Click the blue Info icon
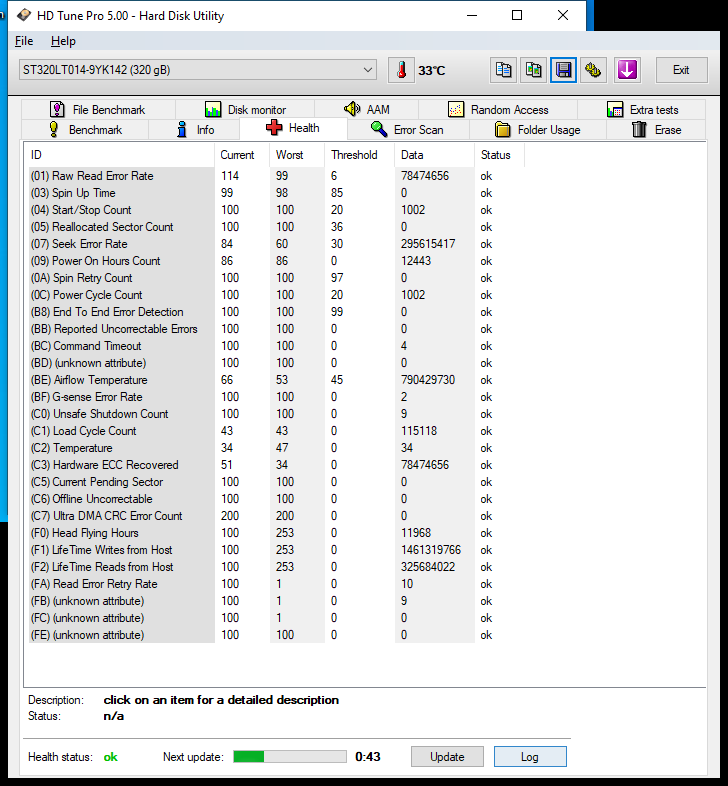Viewport: 728px width, 786px height. pos(181,129)
